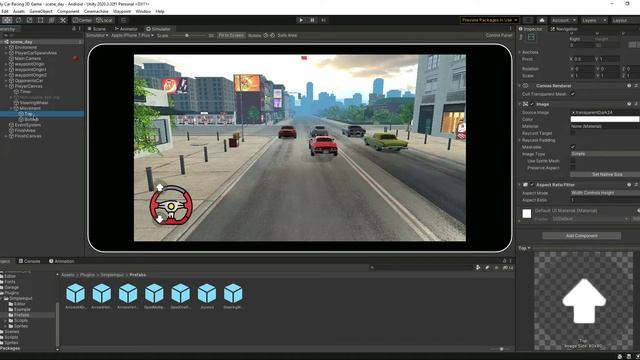Click the Fit to Screen button

click(x=231, y=36)
